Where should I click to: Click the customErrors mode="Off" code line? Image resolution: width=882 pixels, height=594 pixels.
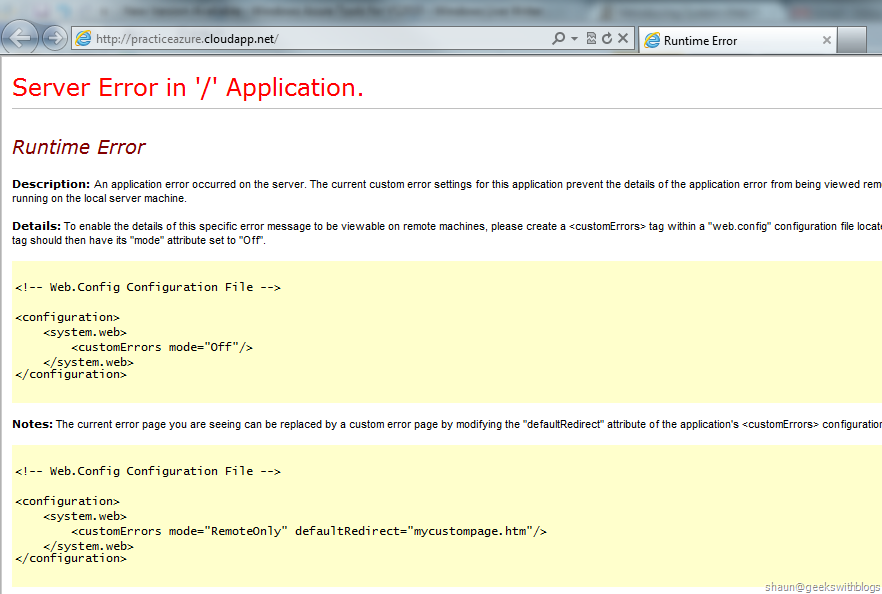coord(162,347)
